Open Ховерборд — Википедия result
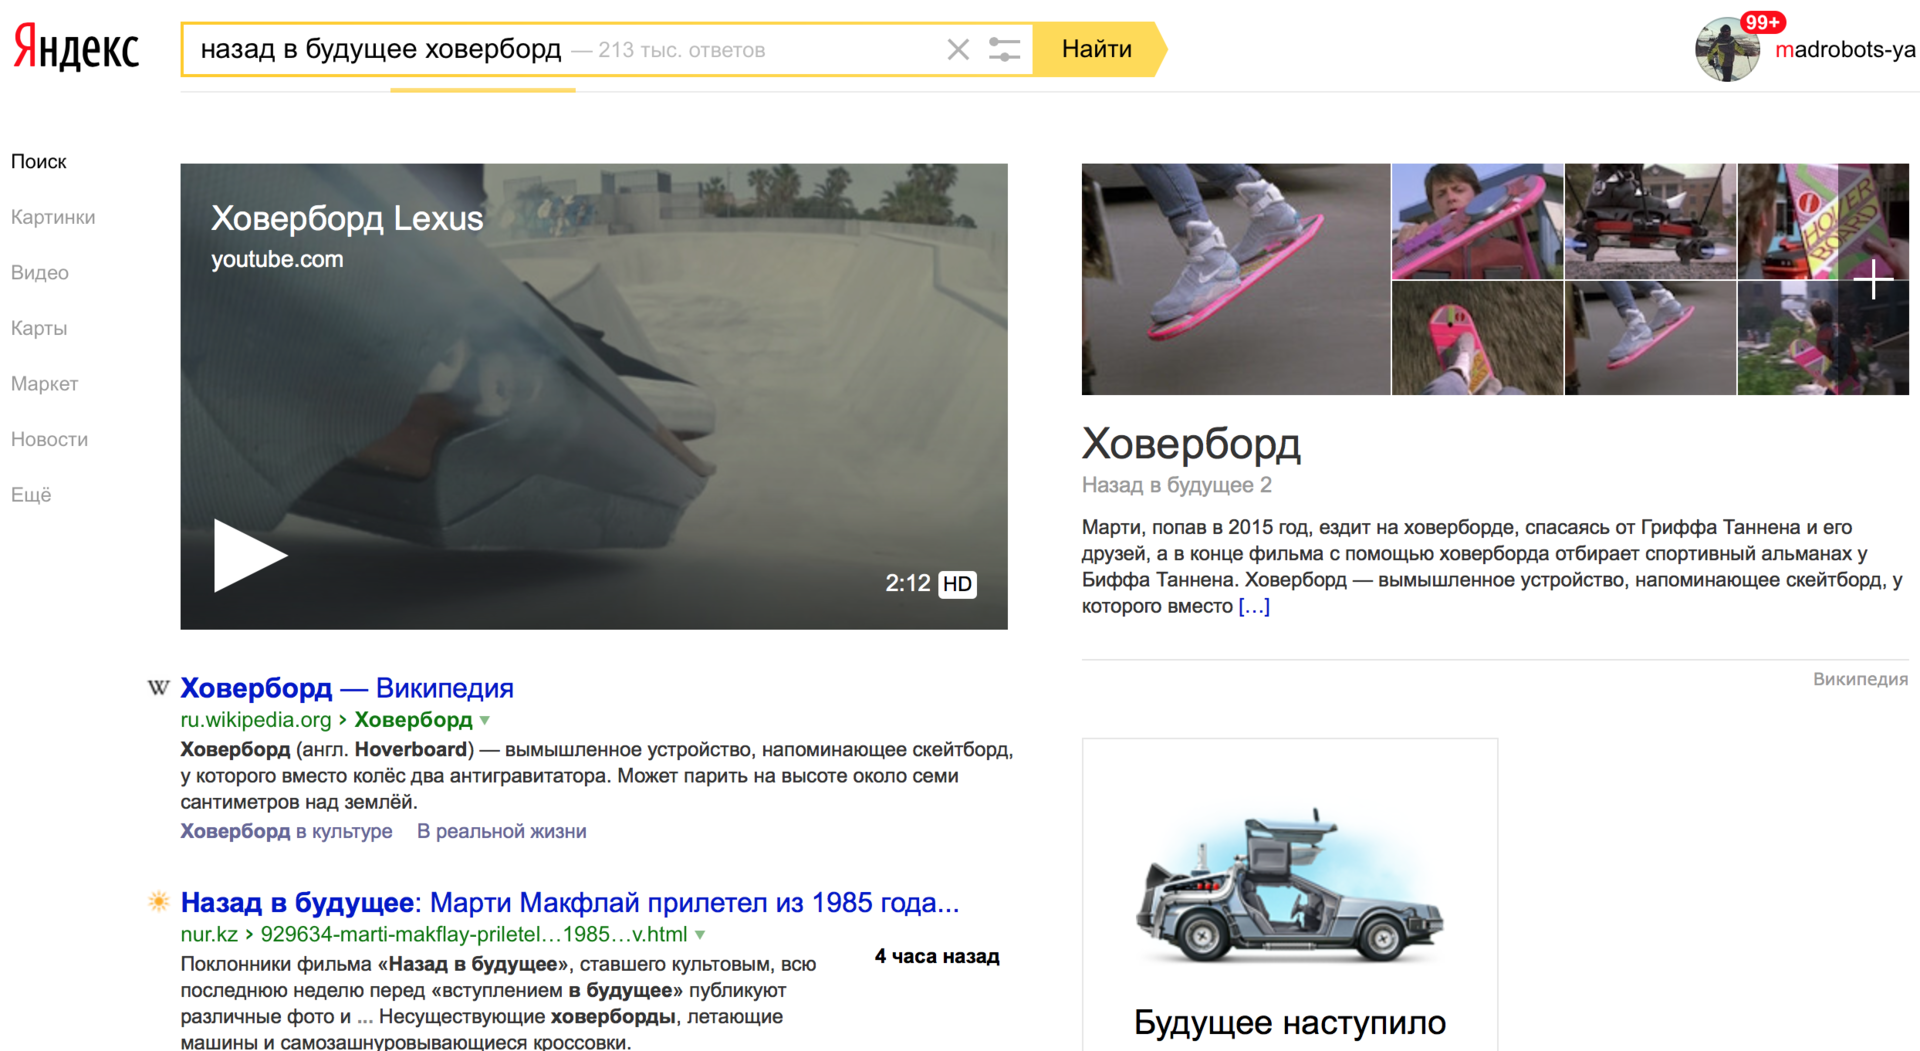The image size is (1920, 1051). click(347, 688)
